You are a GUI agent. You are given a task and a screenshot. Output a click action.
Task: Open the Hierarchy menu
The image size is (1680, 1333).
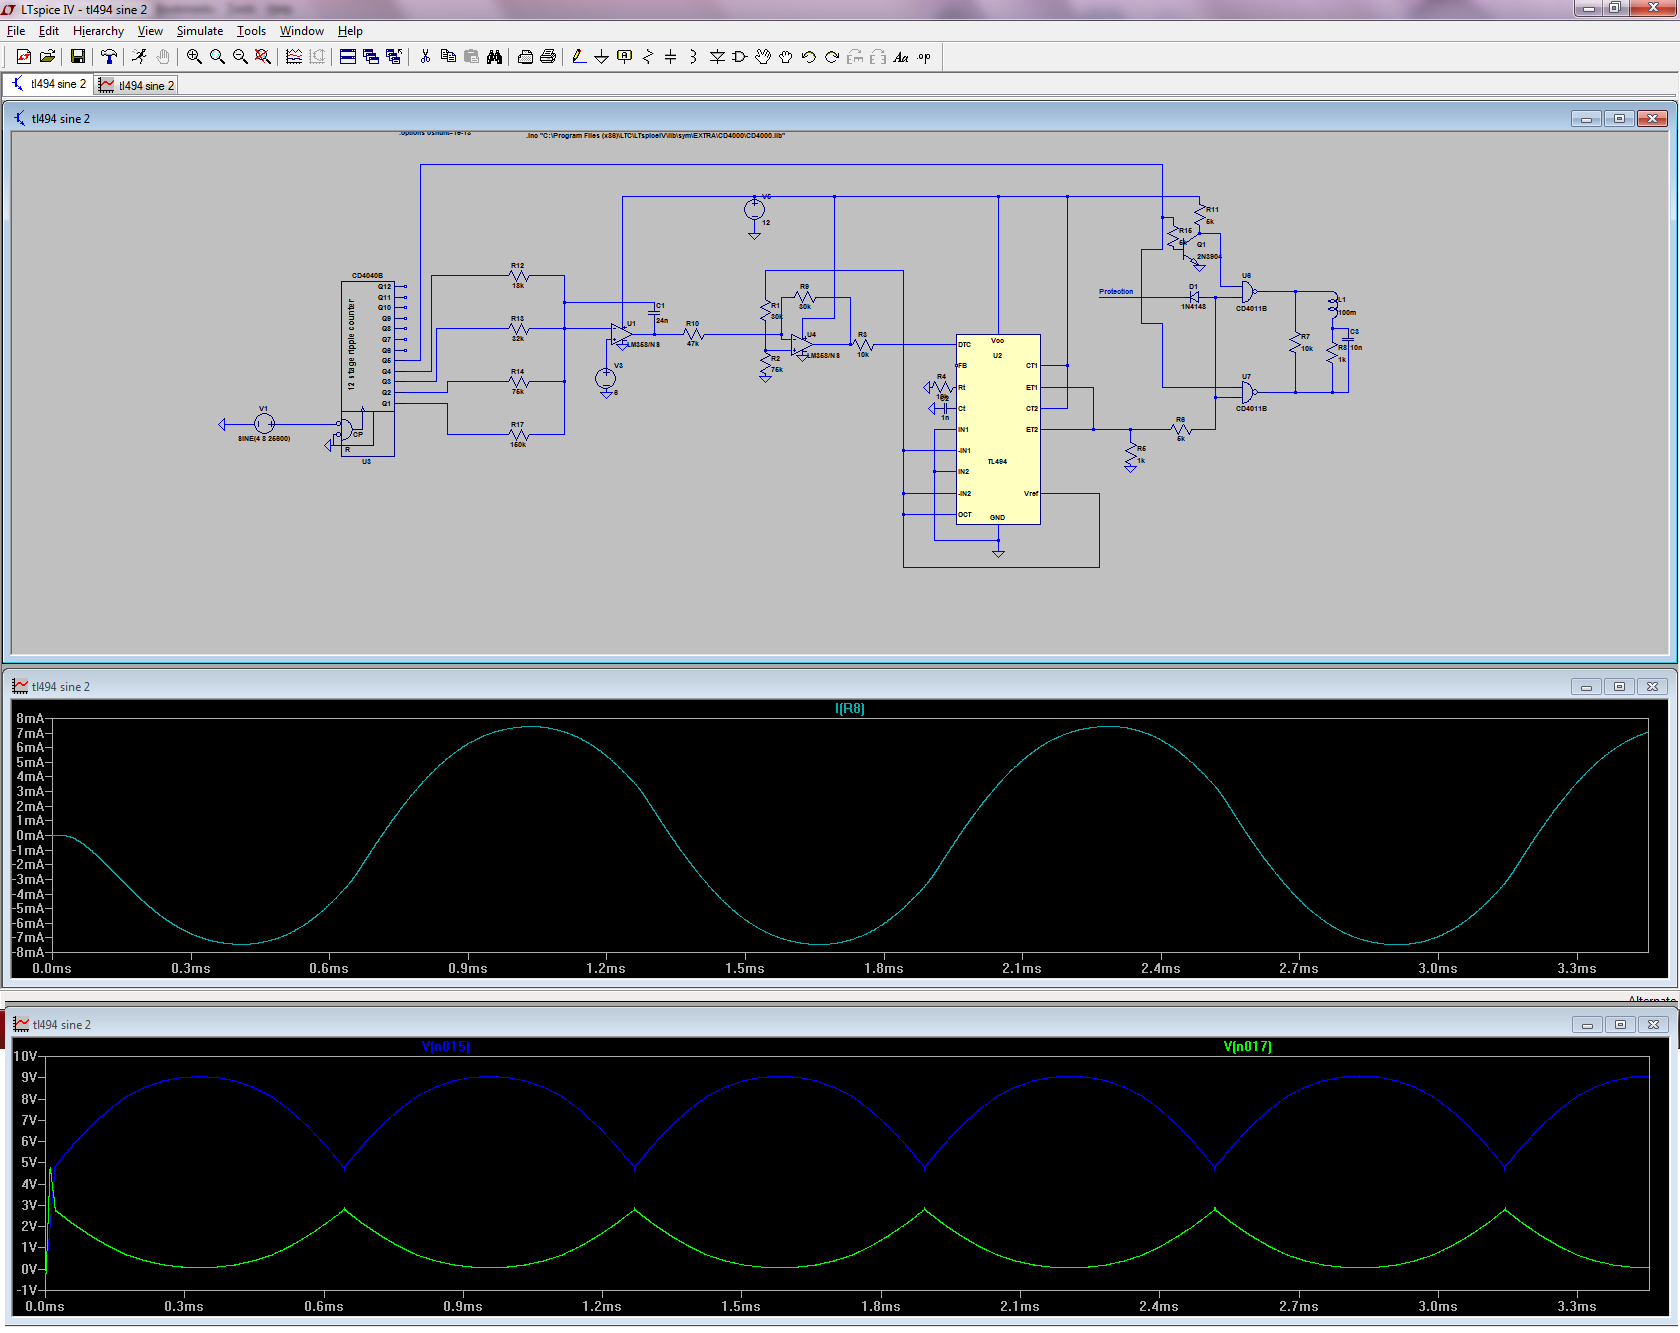coord(98,31)
